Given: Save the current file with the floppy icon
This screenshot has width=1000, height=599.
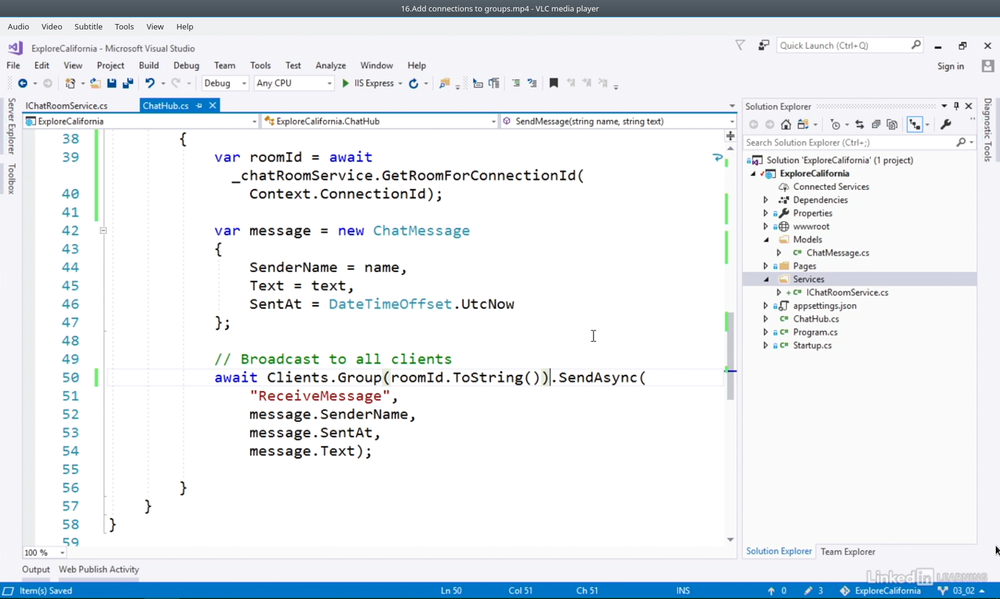Looking at the screenshot, I should coord(112,84).
